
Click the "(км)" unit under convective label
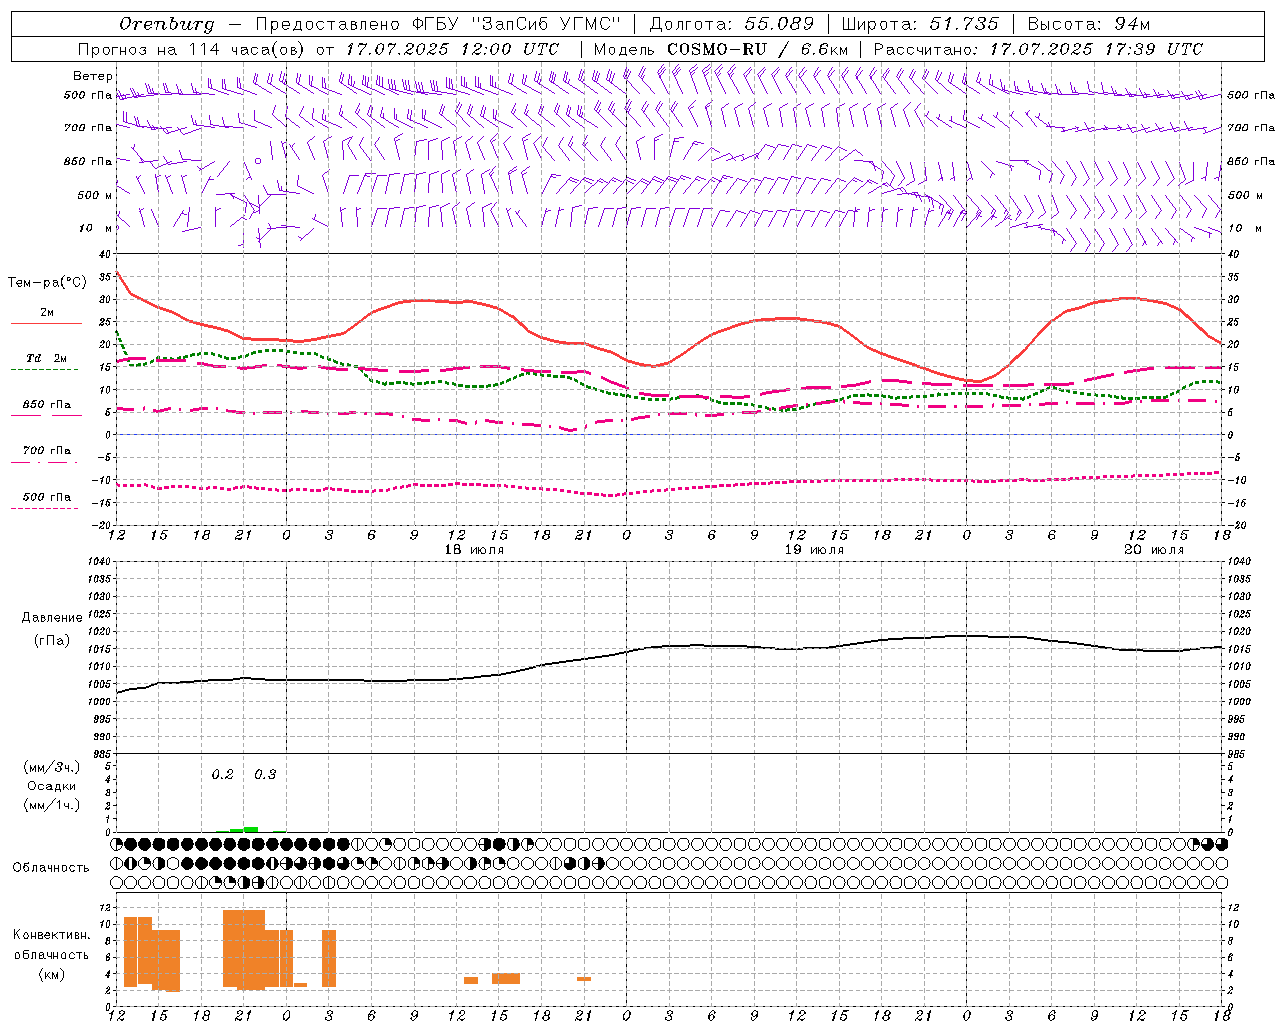tap(51, 973)
